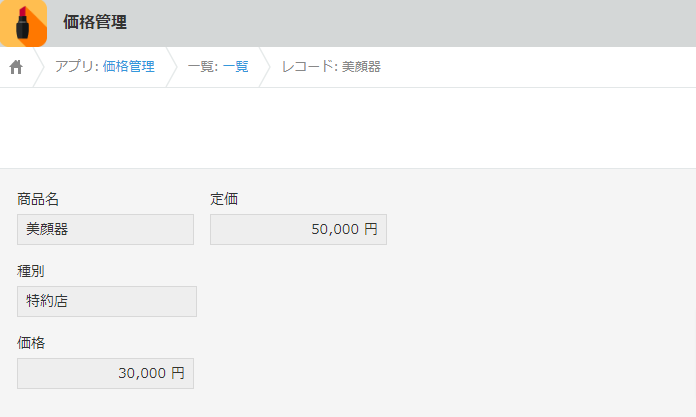
Task: Select the 価格 field showing 30,000 円
Action: pos(105,373)
